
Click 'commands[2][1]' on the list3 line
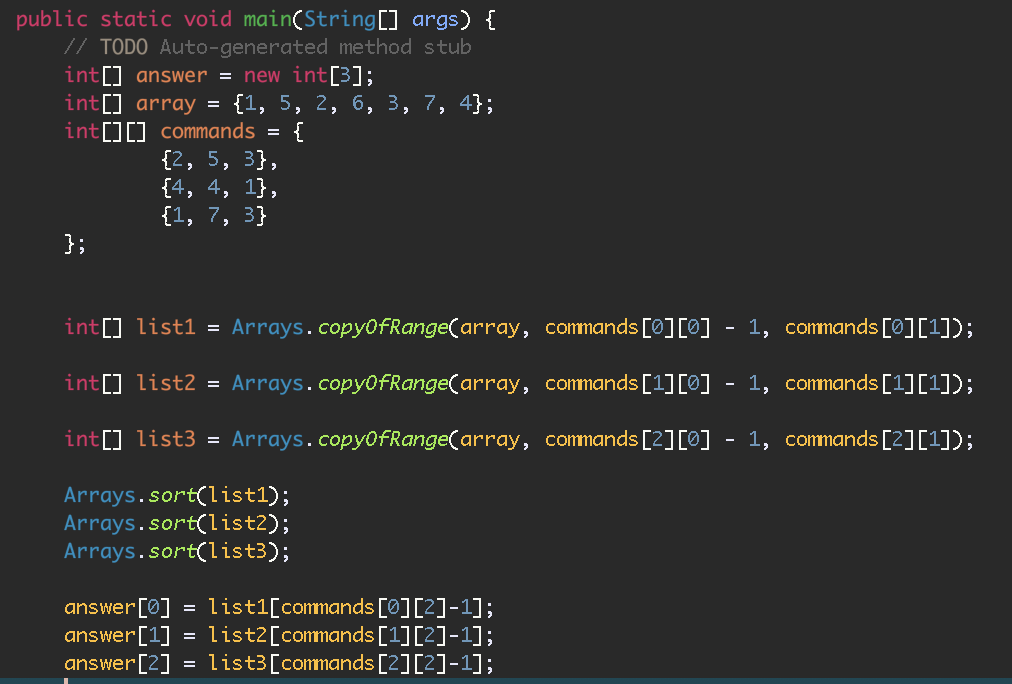click(x=867, y=440)
